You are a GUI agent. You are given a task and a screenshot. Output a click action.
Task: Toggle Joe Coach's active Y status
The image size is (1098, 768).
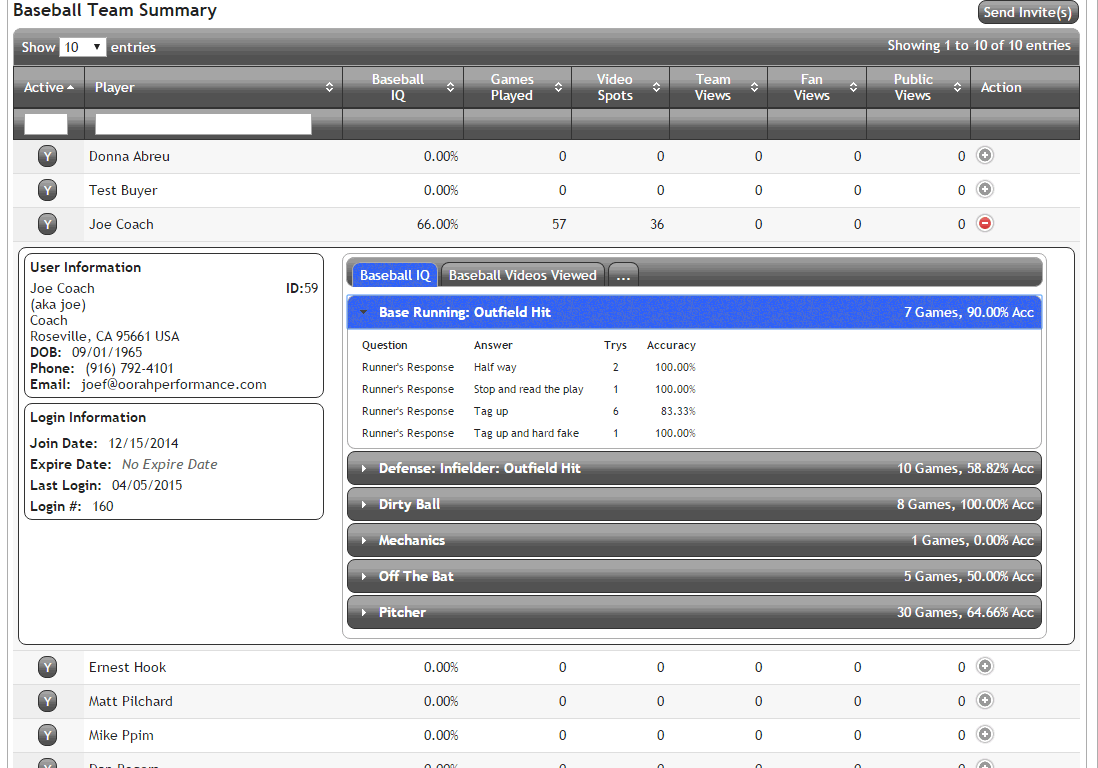pos(48,224)
